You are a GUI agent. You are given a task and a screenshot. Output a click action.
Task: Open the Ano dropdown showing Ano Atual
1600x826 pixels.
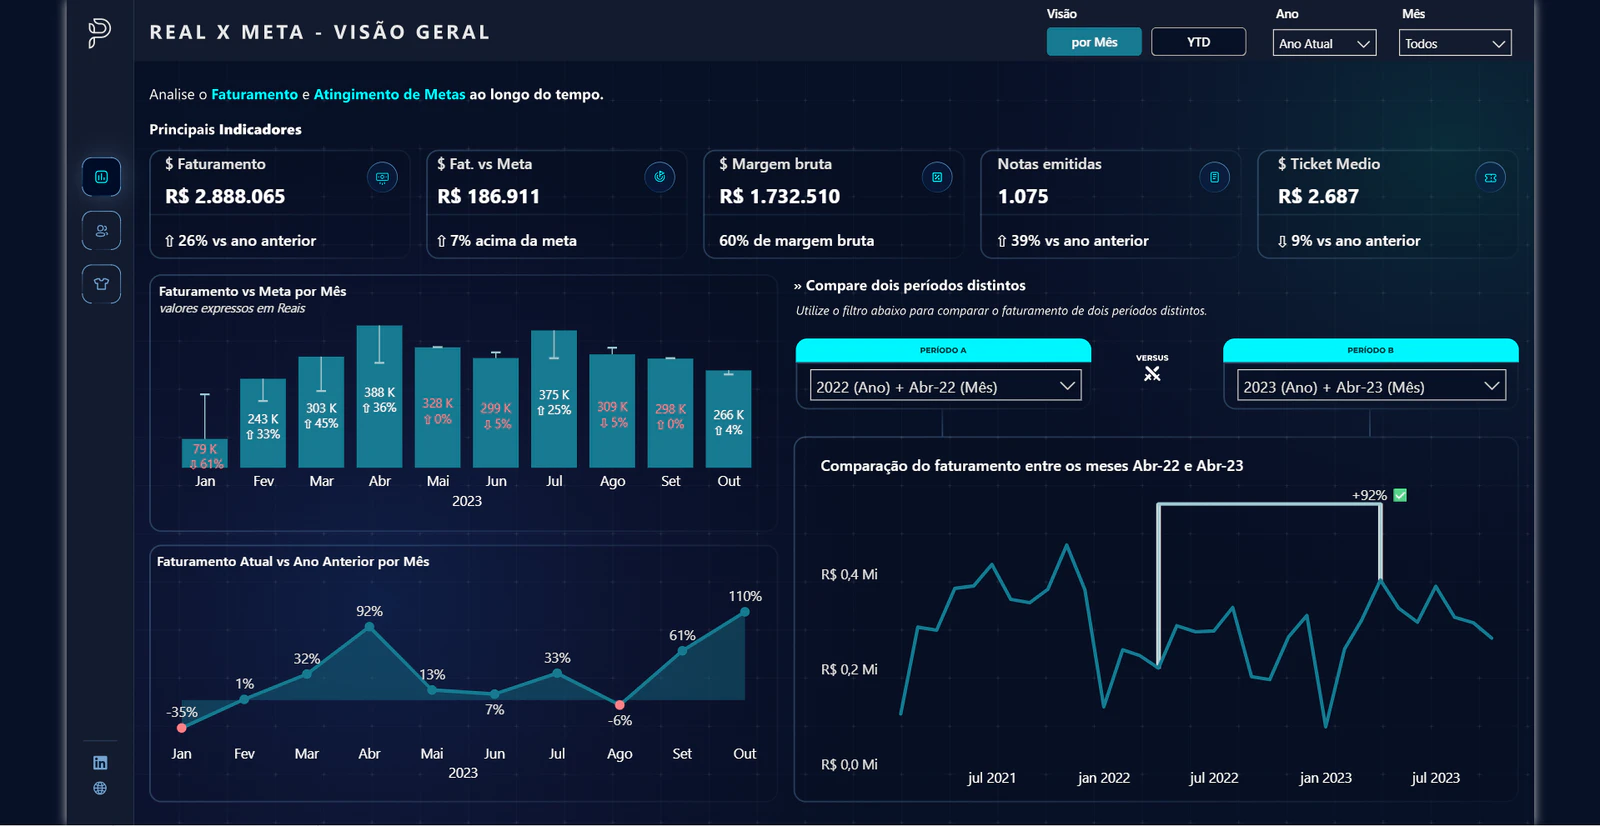[x=1325, y=43]
